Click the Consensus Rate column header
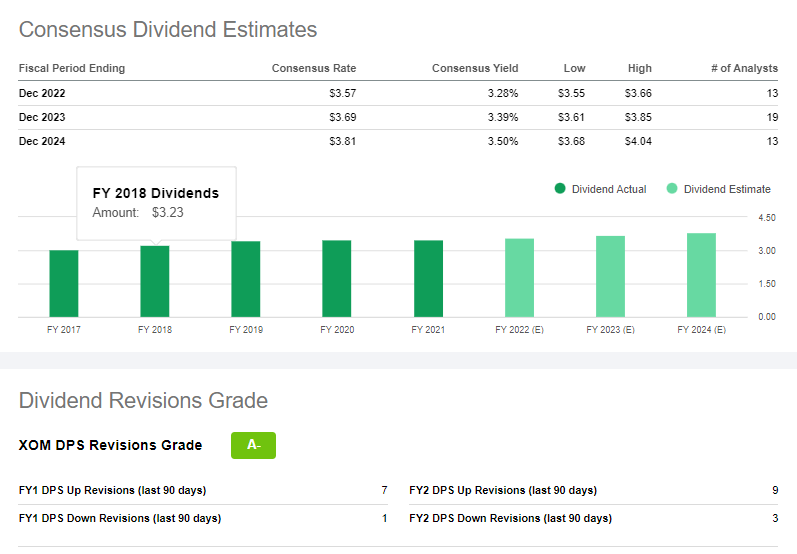797x554 pixels. pos(314,68)
